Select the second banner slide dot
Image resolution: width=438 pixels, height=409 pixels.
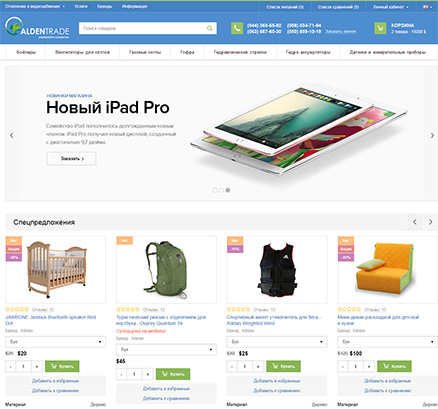[221, 190]
